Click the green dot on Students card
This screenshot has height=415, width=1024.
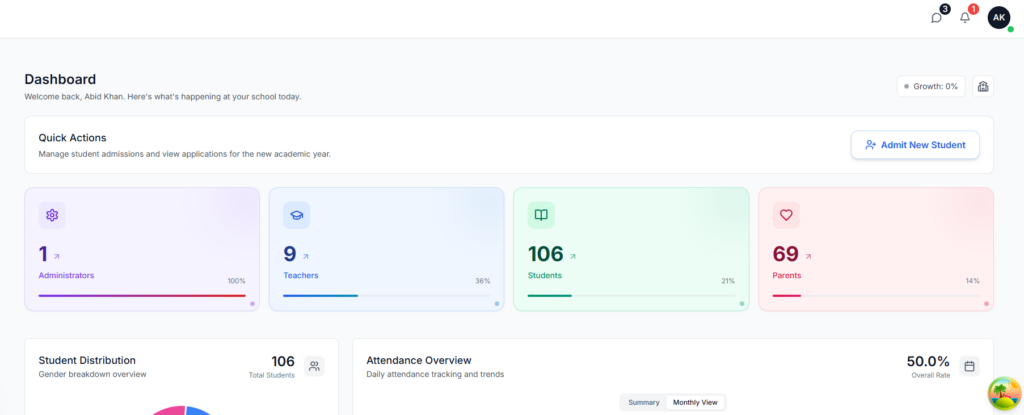pos(742,304)
